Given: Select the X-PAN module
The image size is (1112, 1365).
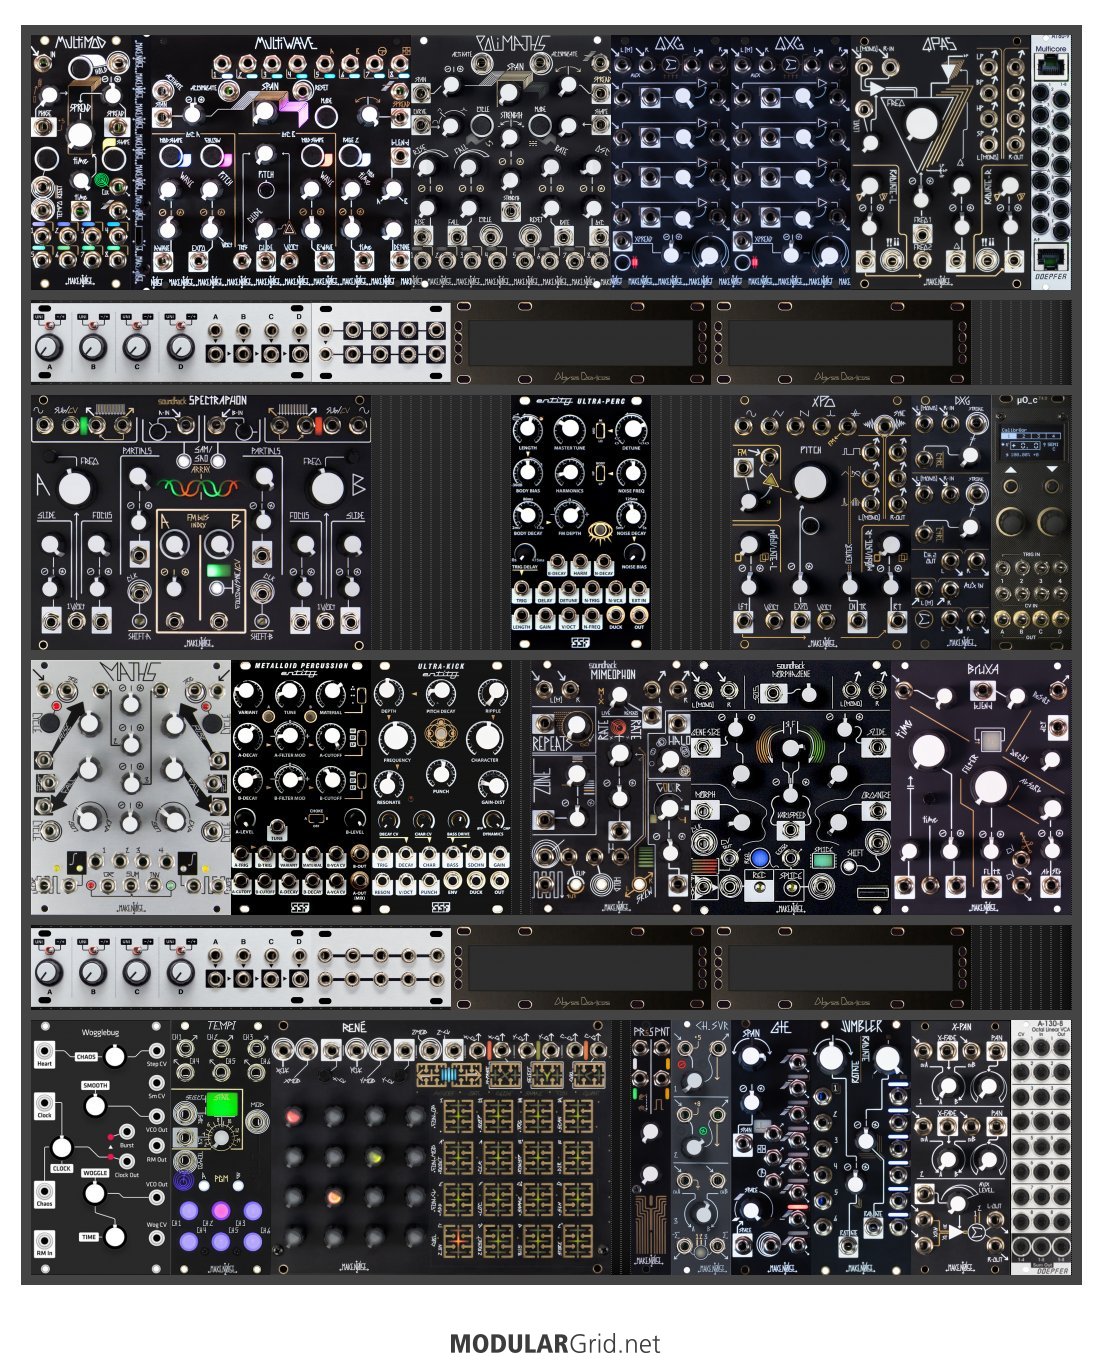Looking at the screenshot, I should click(x=961, y=1147).
